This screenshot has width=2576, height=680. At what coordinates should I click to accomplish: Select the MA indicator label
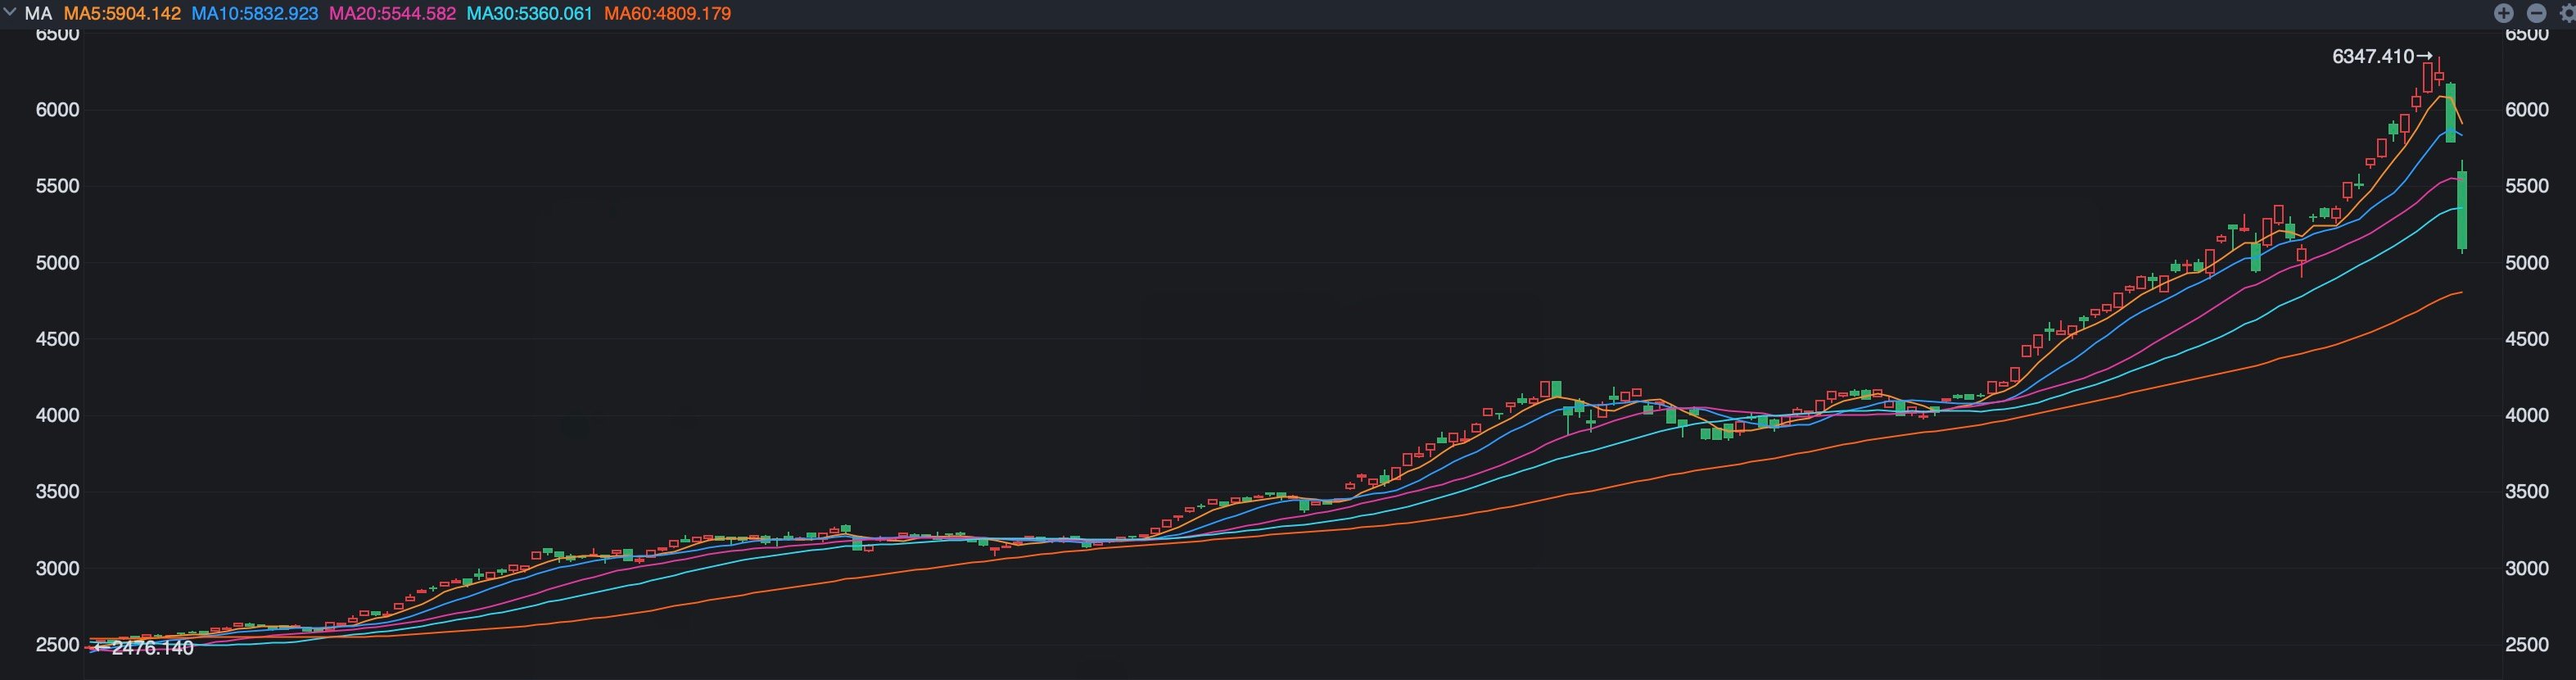(38, 14)
